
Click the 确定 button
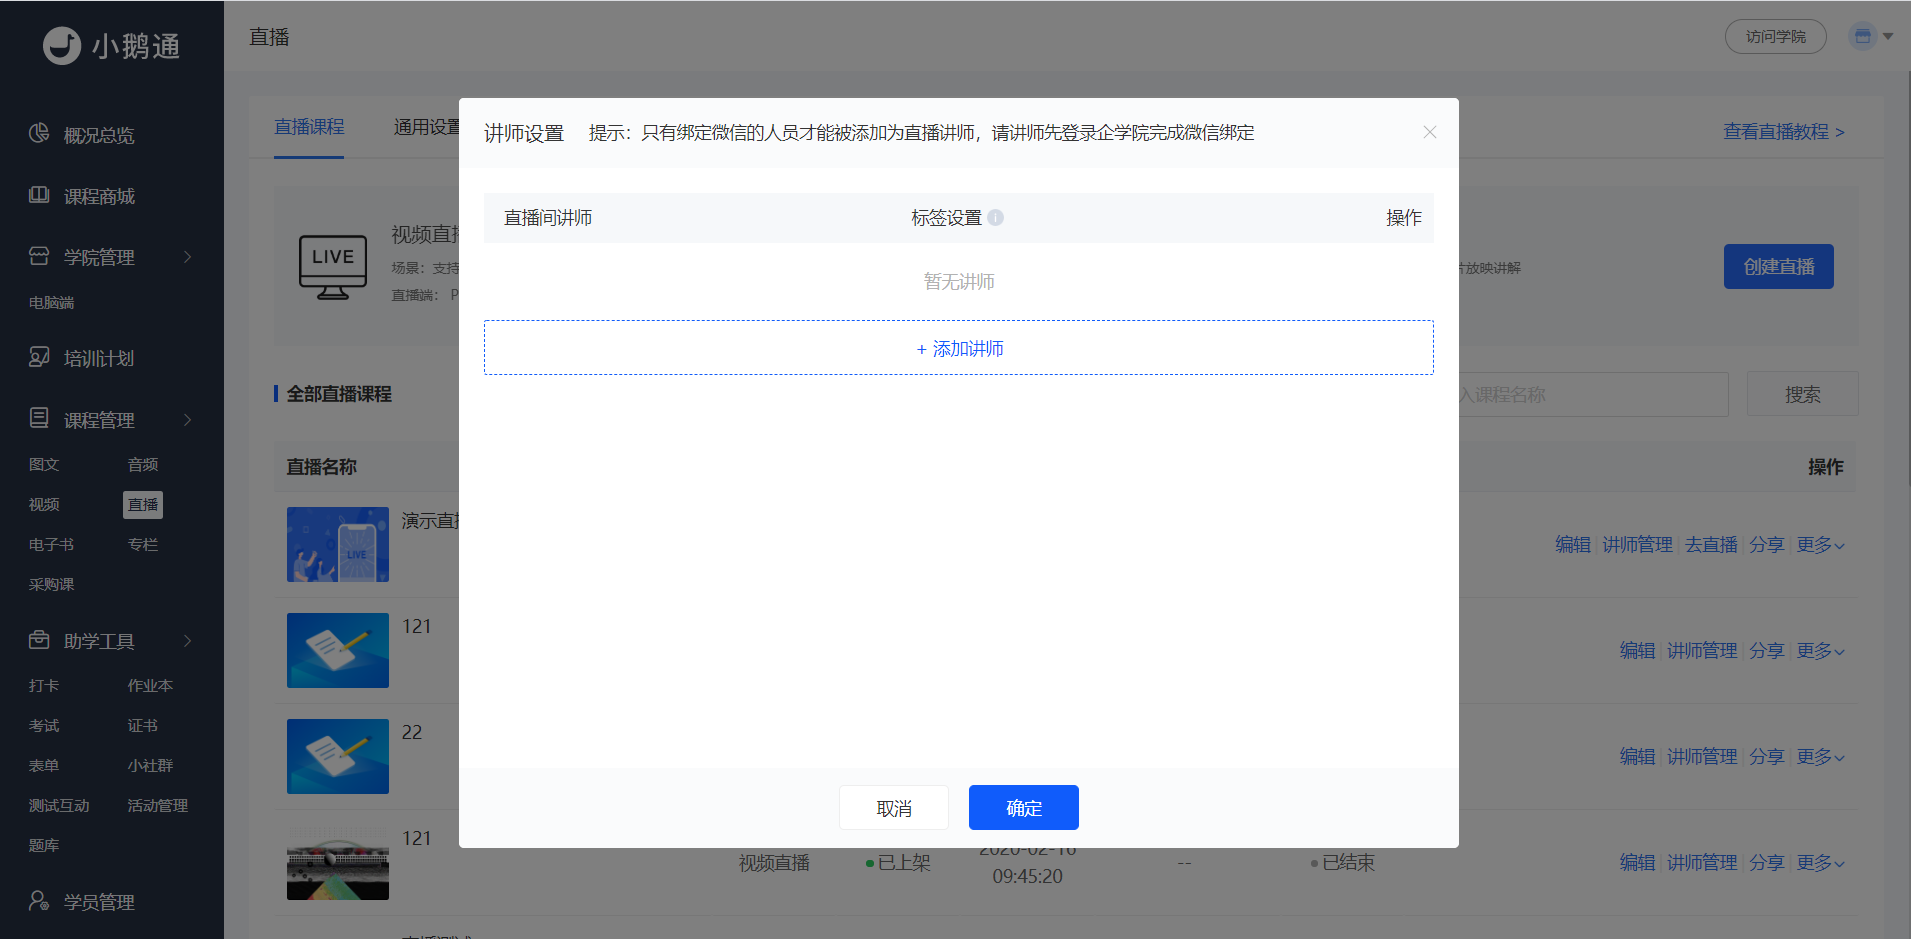1023,807
